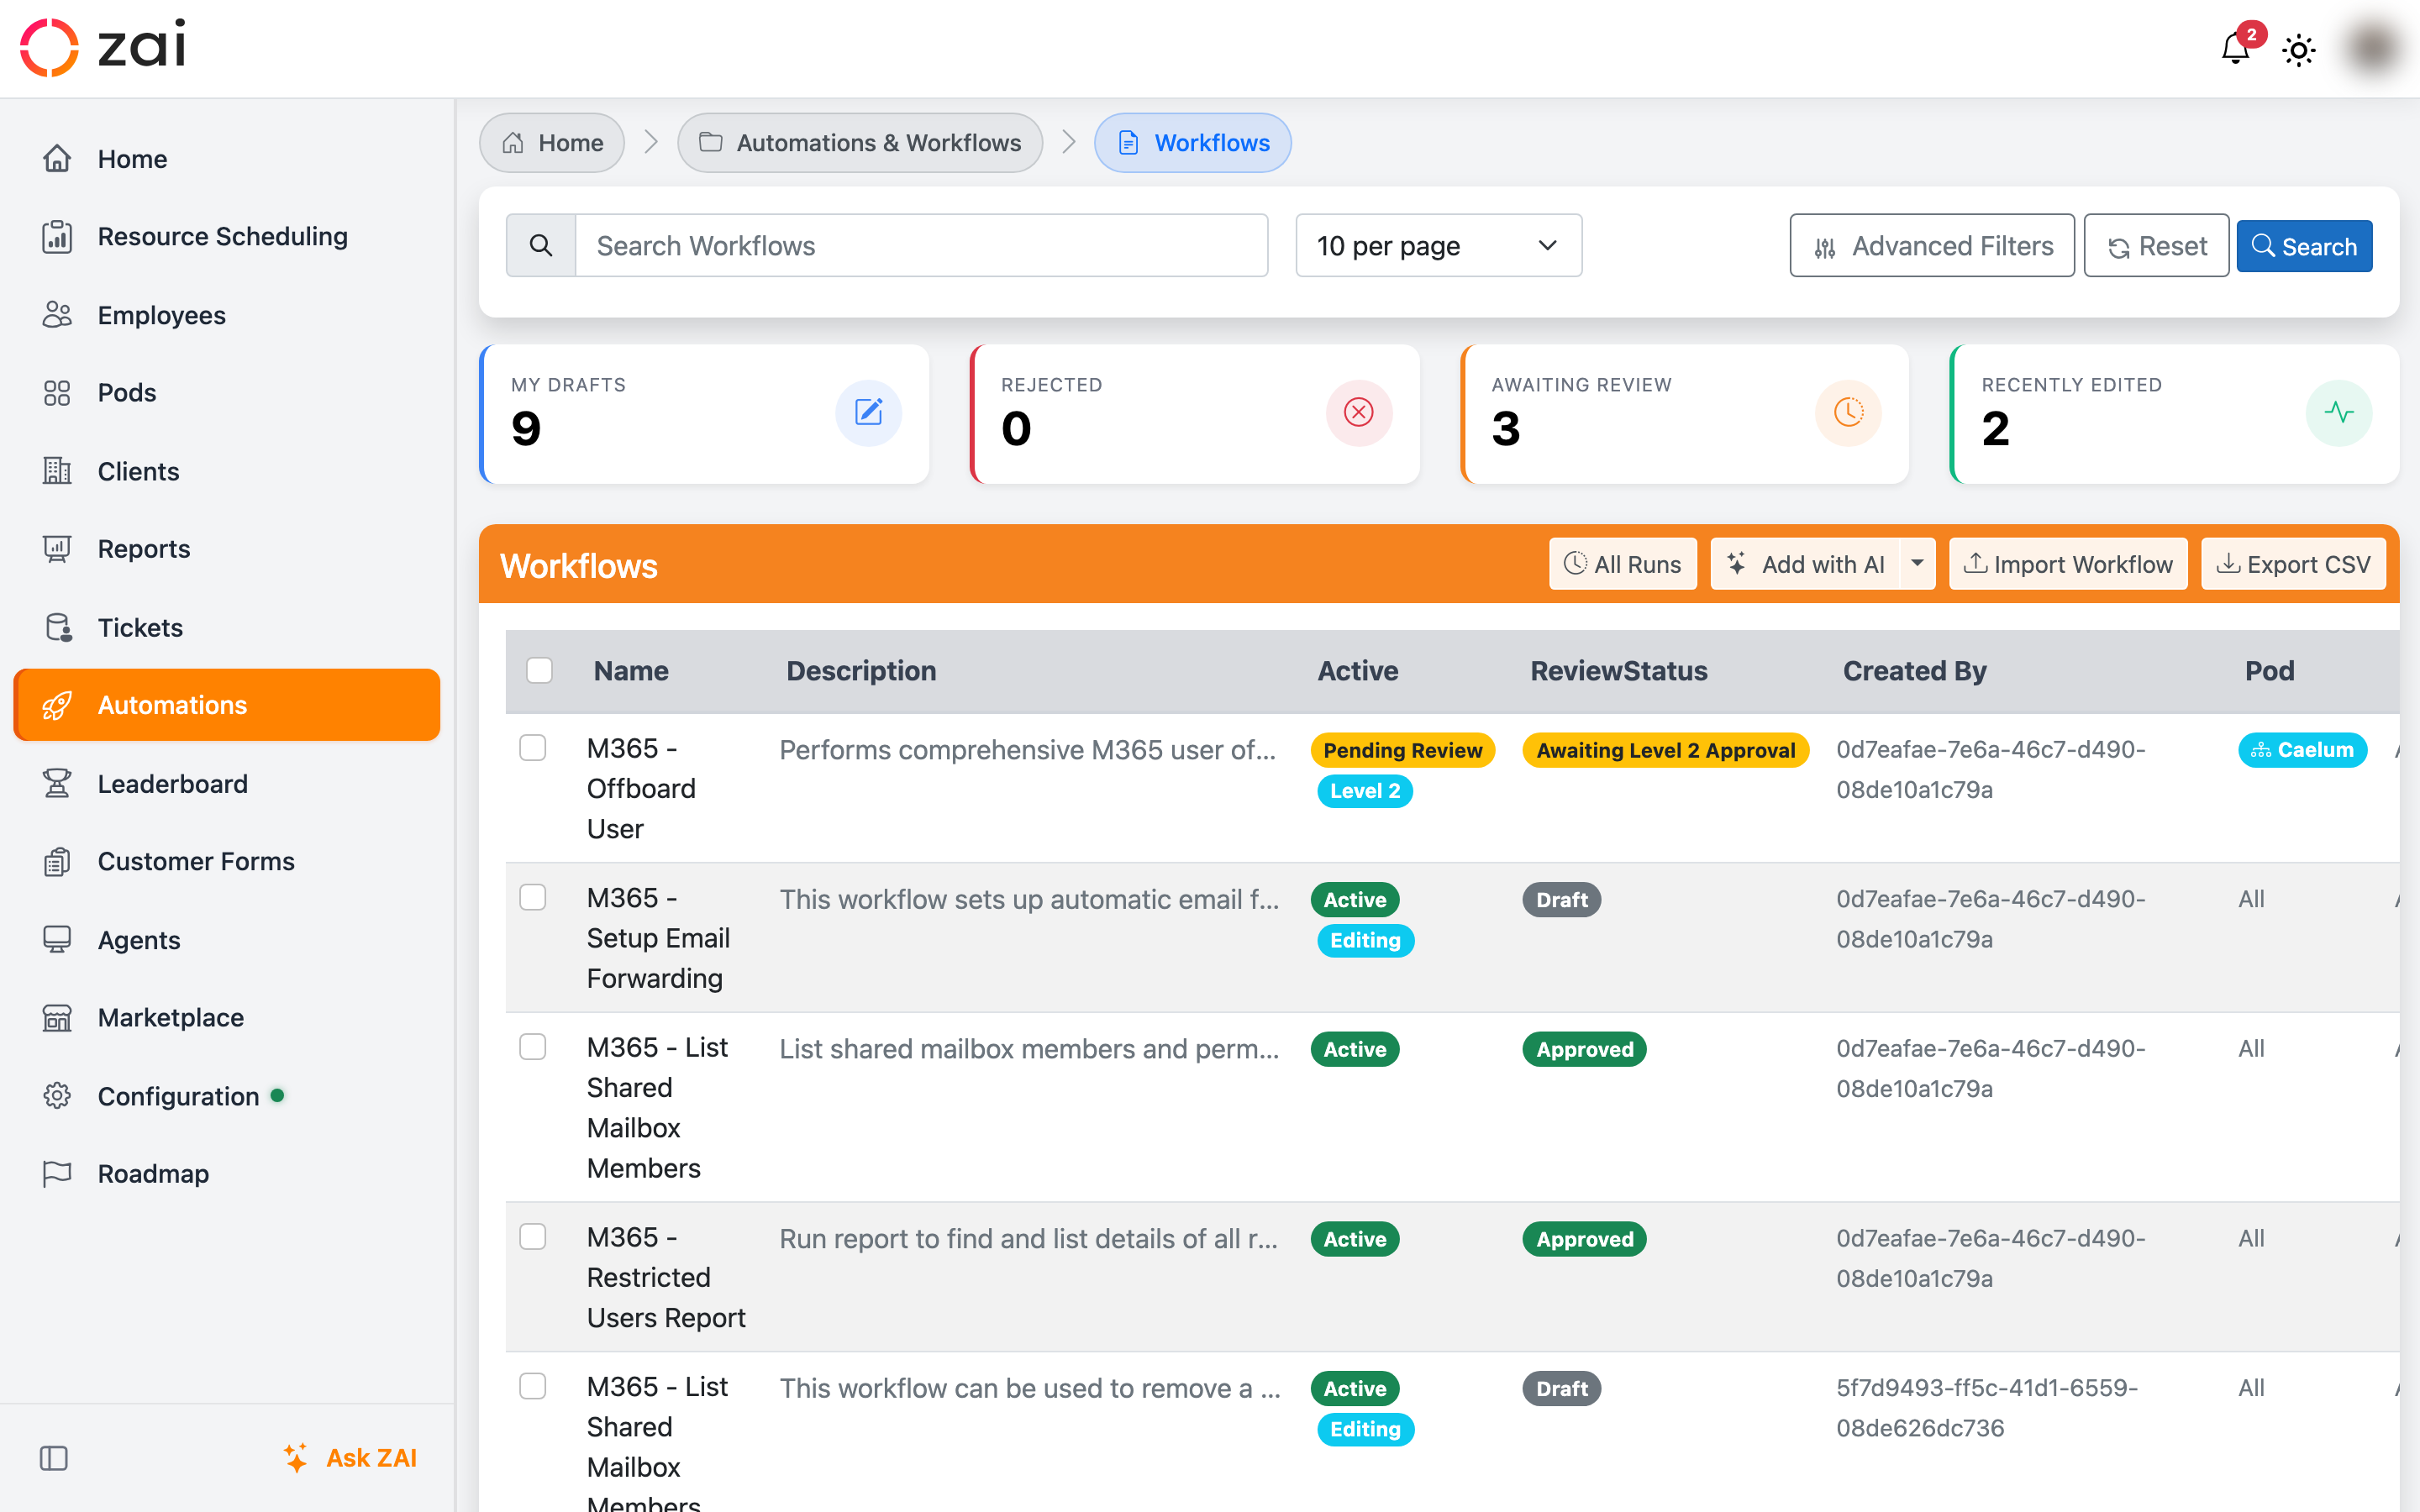Screen dimensions: 2420x1512
Task: Click Resource Scheduling chart icon
Action: click(57, 237)
